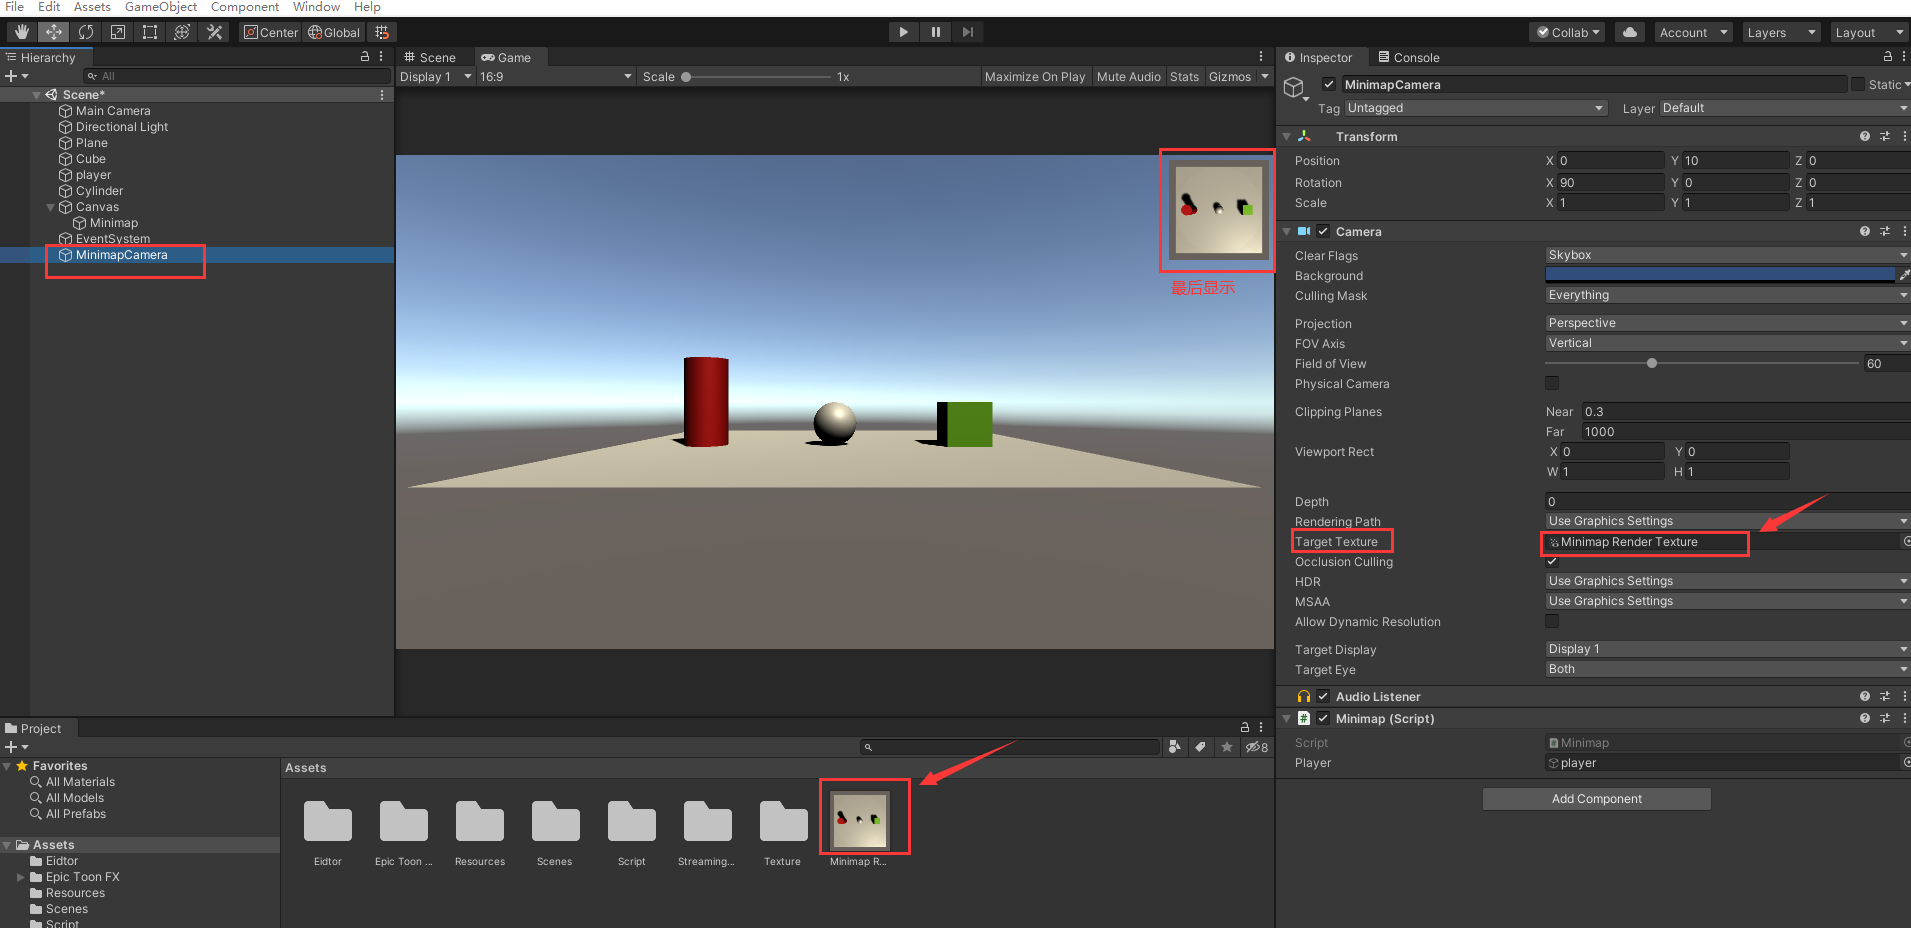Open the Tag dropdown showing Untagged

(1475, 108)
